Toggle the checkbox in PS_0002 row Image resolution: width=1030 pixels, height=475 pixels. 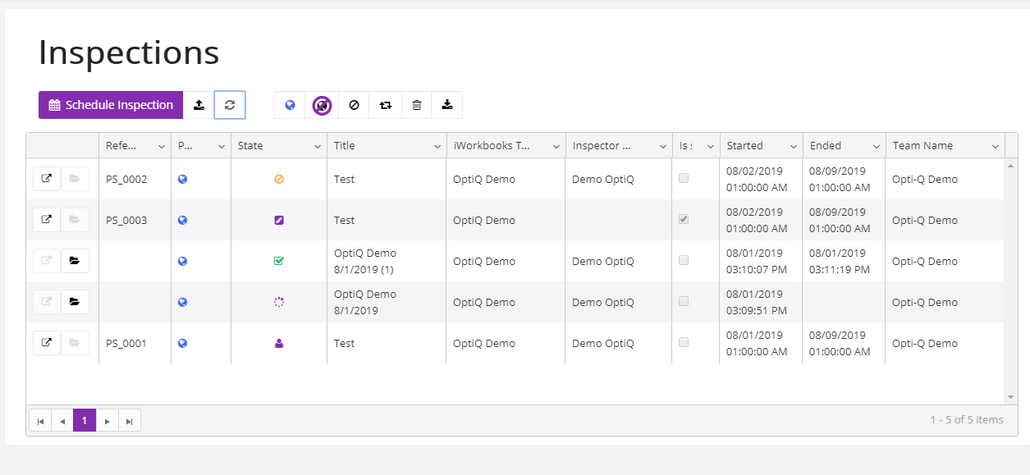tap(683, 179)
